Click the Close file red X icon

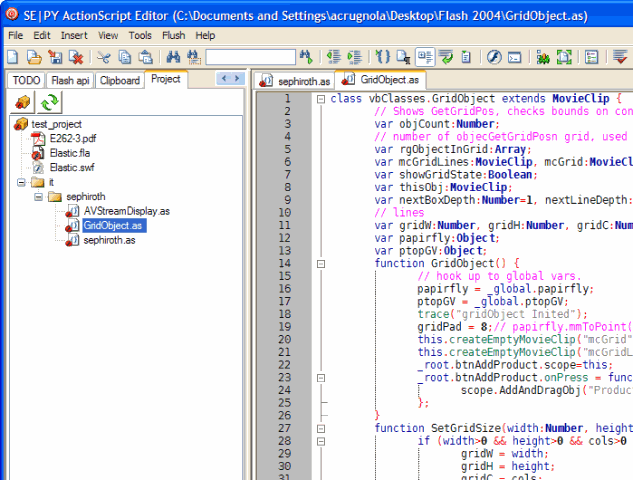[76, 57]
